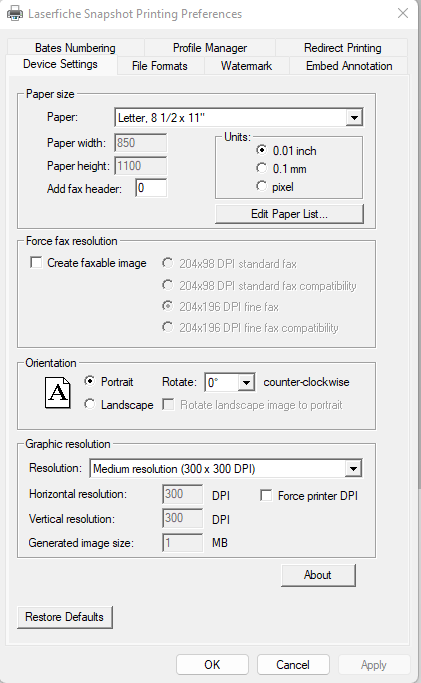Click the Cancel button
The height and width of the screenshot is (683, 421).
click(293, 665)
